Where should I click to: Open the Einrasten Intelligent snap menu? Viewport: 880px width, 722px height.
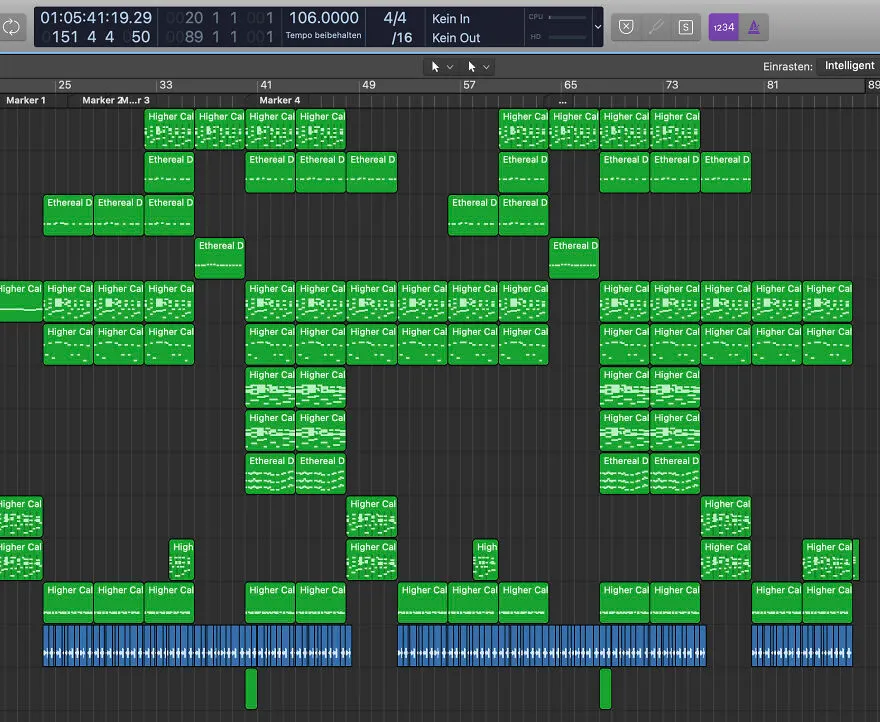pyautogui.click(x=848, y=66)
